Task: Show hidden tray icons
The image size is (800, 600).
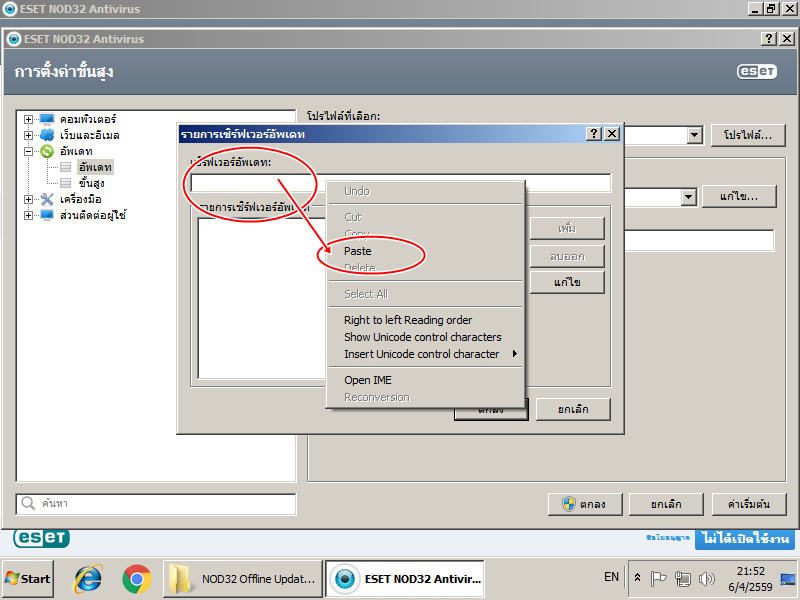Action: coord(637,578)
